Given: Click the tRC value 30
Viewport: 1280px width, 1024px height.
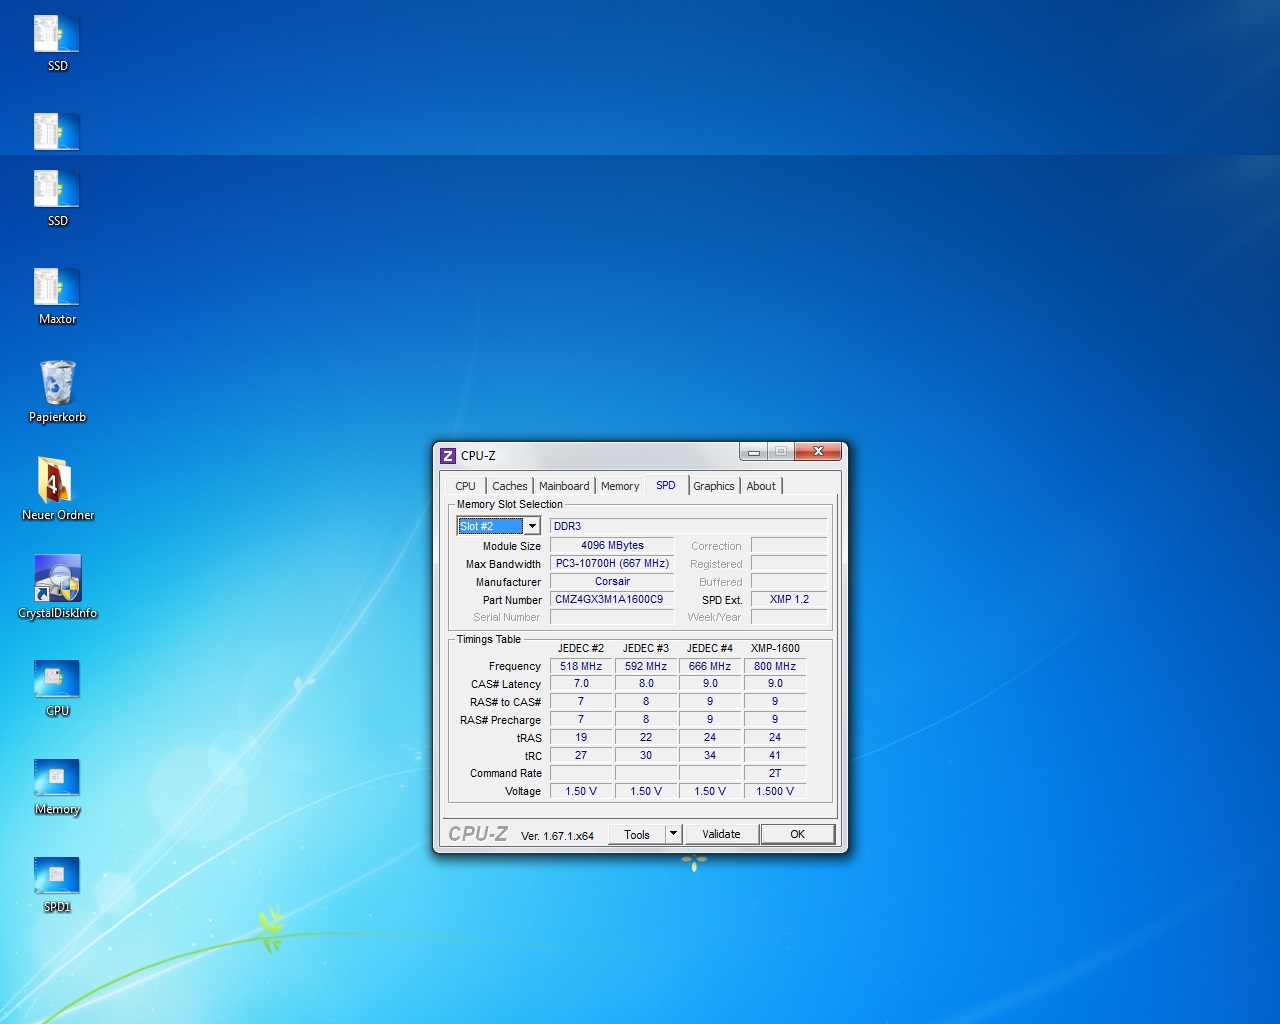Looking at the screenshot, I should pyautogui.click(x=646, y=756).
